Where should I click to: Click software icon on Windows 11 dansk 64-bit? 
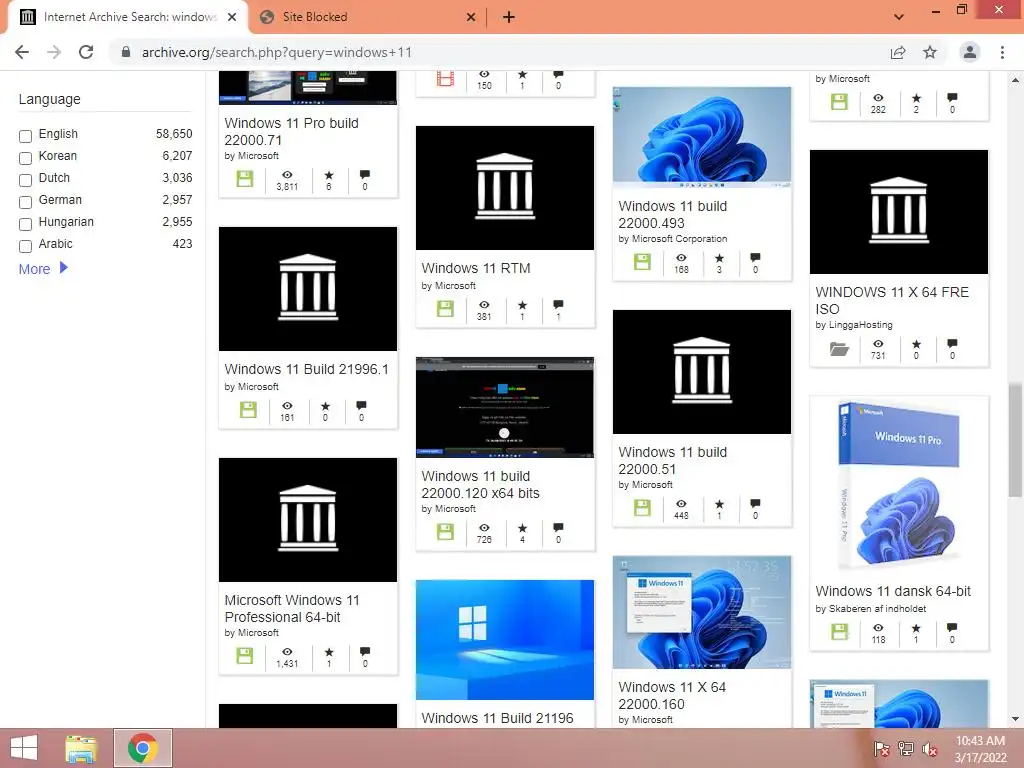[x=839, y=632]
